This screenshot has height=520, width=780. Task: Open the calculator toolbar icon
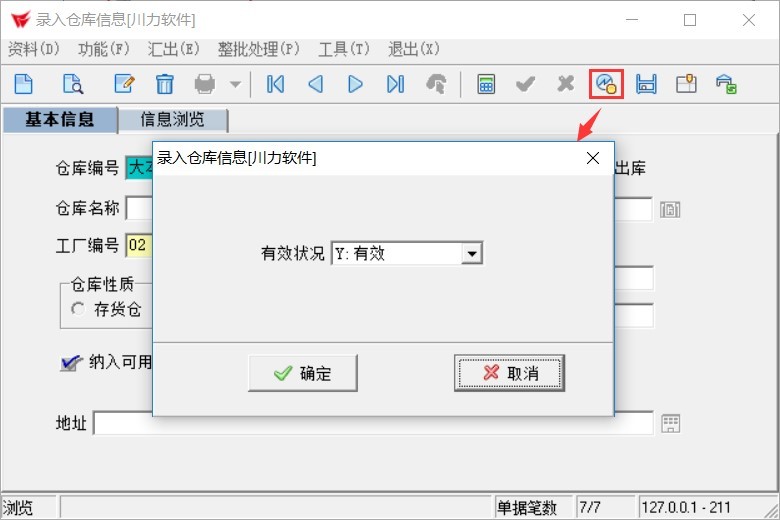click(486, 84)
